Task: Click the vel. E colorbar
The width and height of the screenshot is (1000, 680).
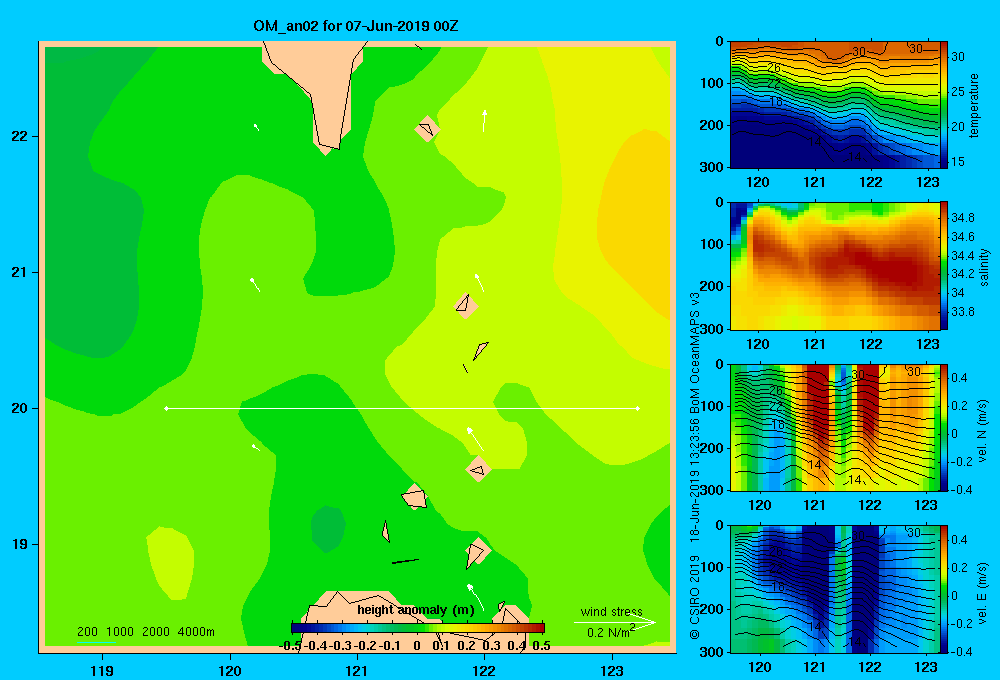Action: pyautogui.click(x=944, y=589)
